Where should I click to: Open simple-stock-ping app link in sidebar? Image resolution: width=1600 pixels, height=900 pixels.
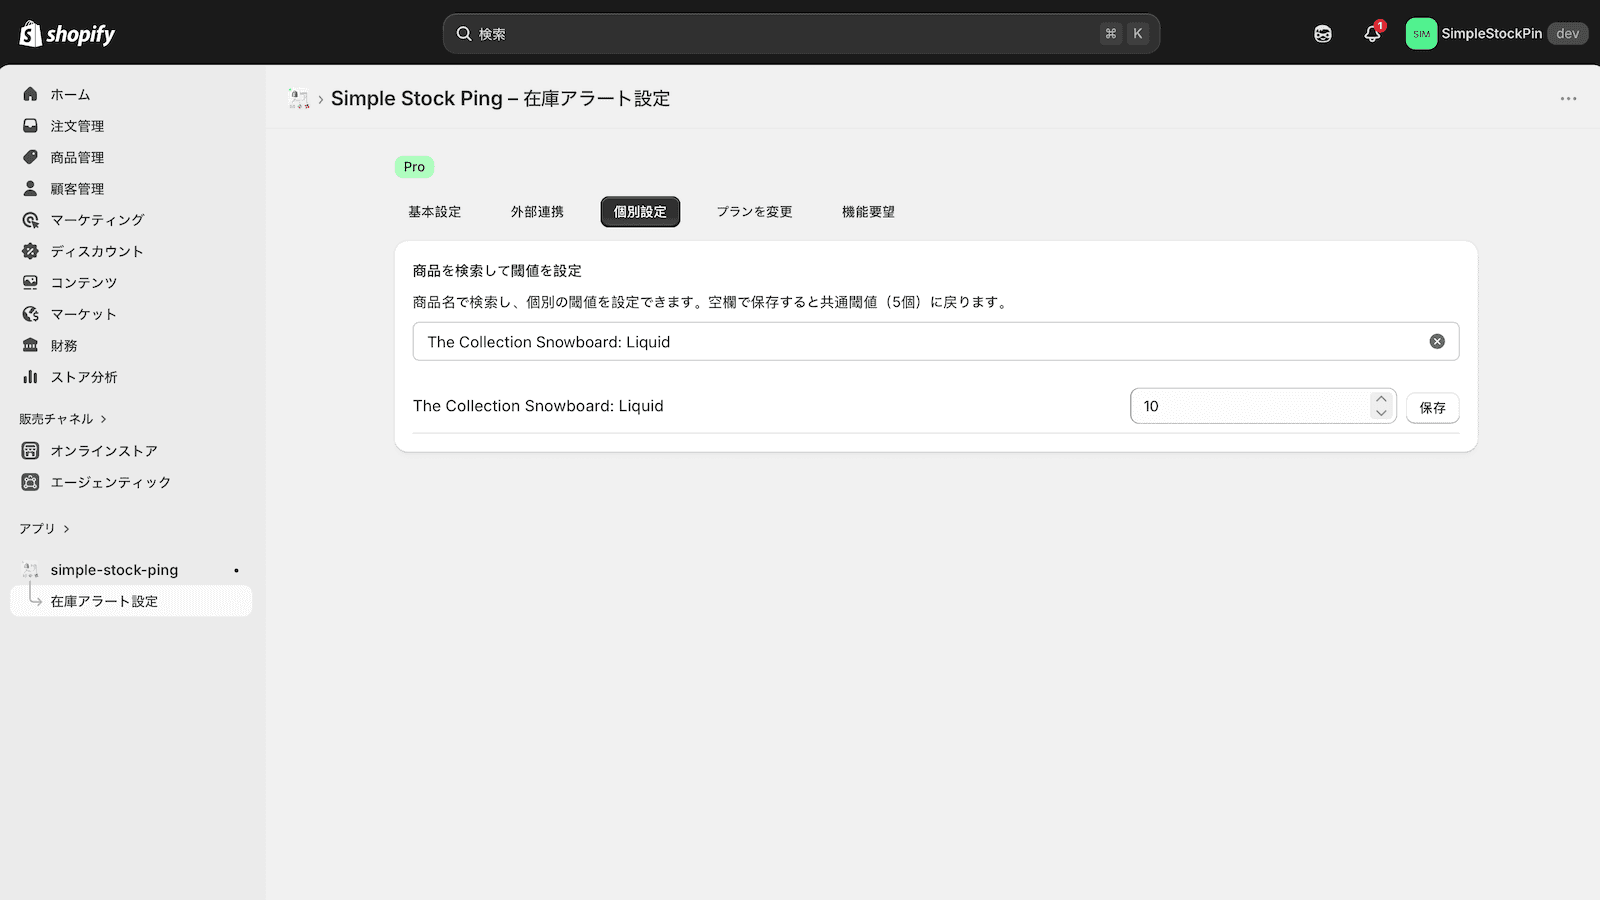click(x=114, y=570)
